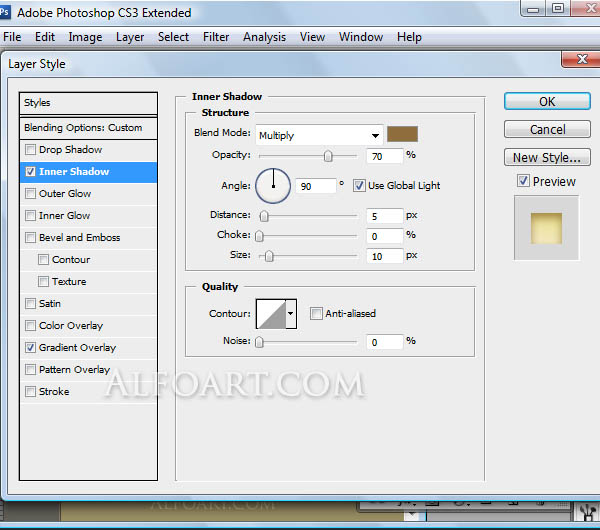Minimize the Photoshop window
The image size is (600, 530).
pyautogui.click(x=533, y=9)
